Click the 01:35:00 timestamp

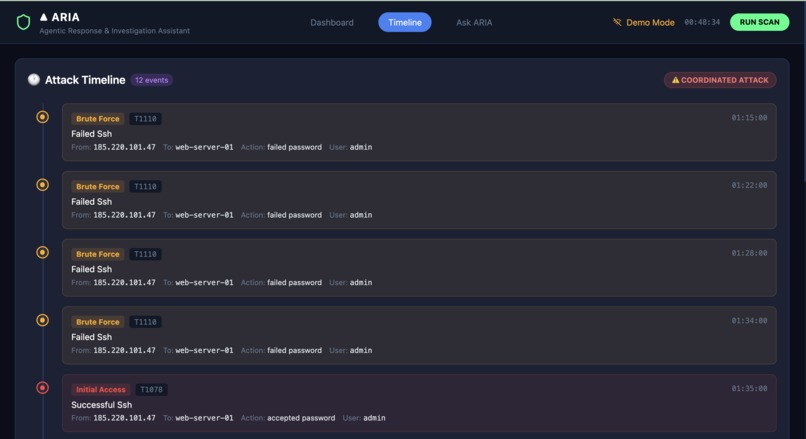click(749, 389)
